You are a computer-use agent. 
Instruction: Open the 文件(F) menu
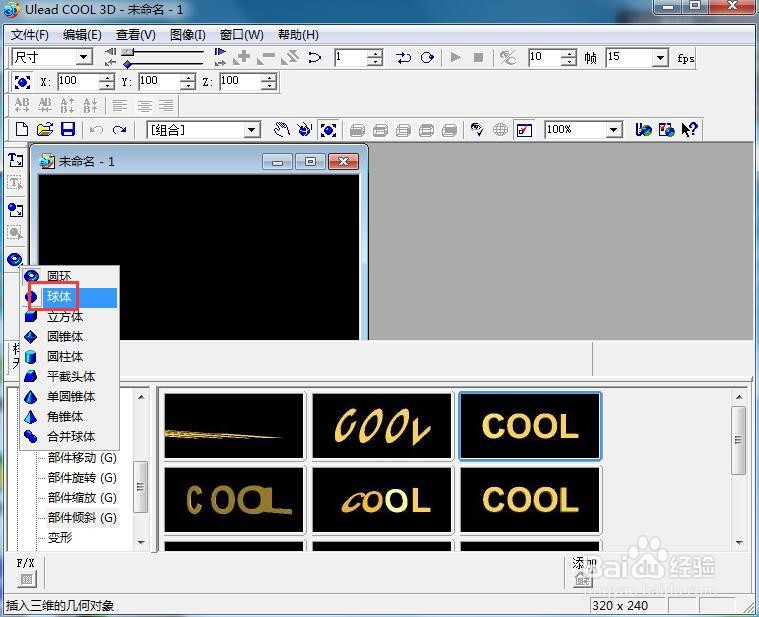(x=30, y=35)
